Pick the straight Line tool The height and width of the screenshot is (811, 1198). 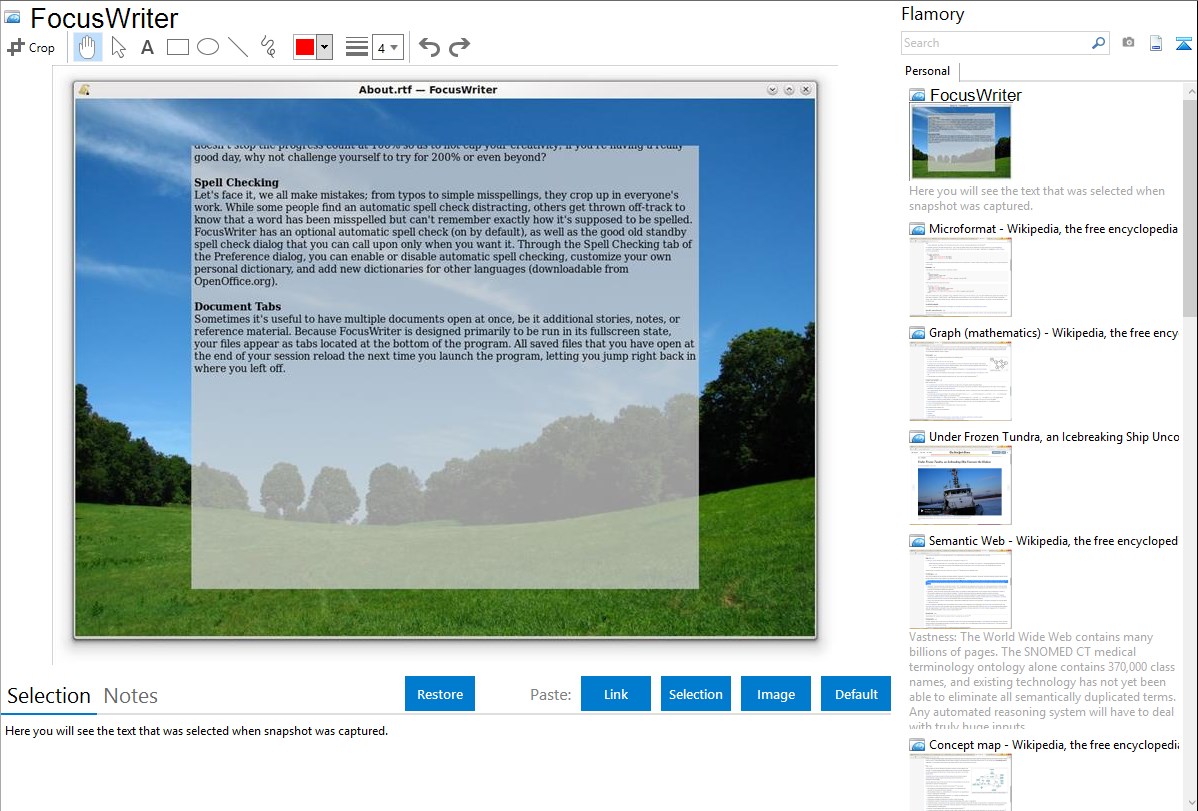tap(238, 47)
